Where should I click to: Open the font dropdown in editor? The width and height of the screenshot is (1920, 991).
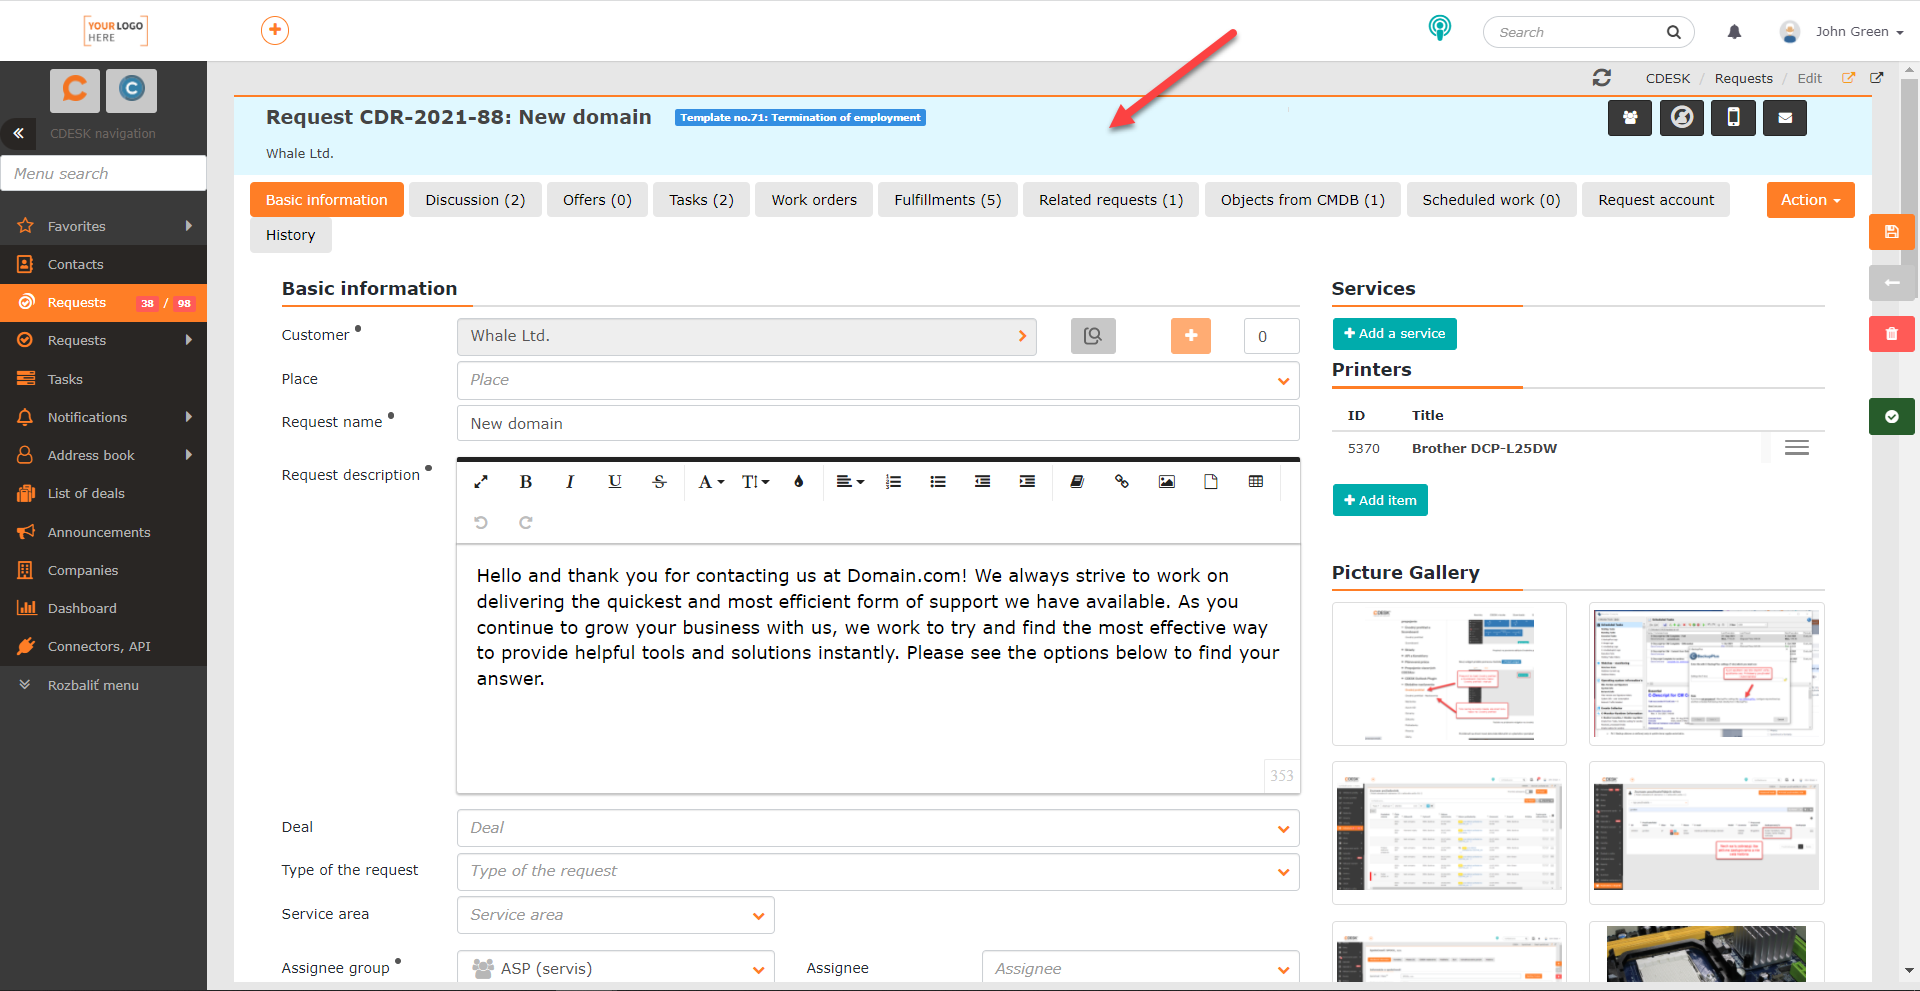point(711,482)
